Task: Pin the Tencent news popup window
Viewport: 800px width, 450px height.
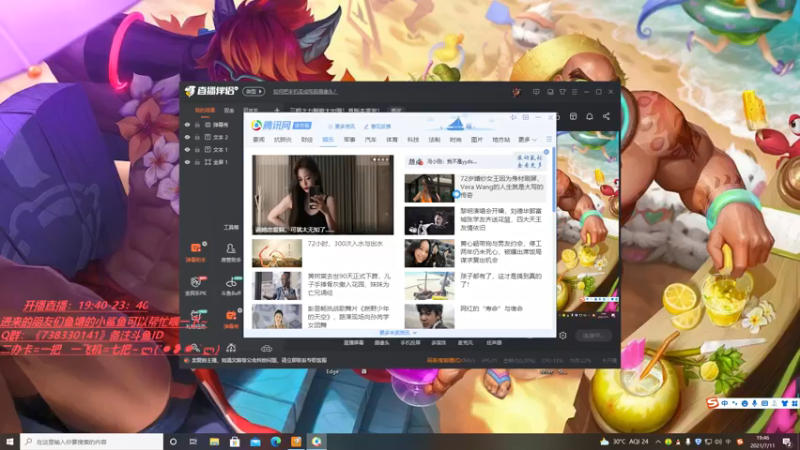Action: coord(513,117)
